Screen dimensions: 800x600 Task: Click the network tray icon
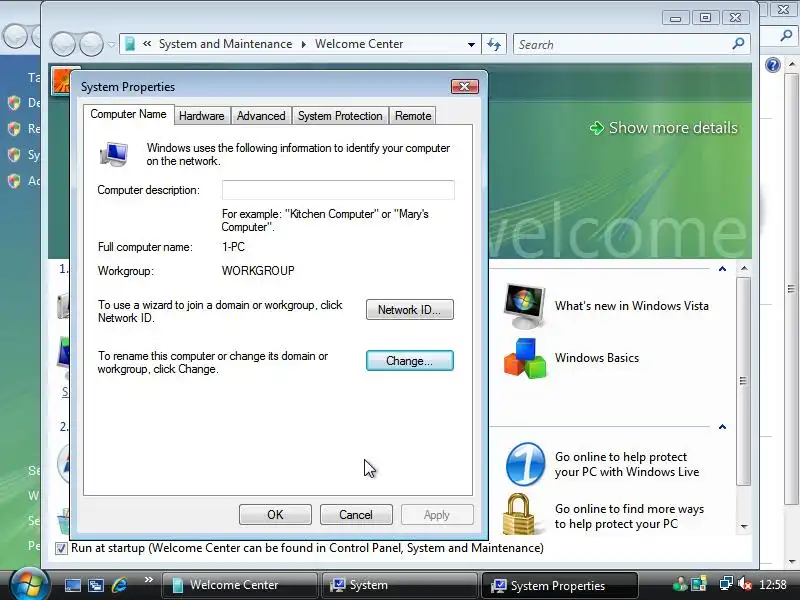pyautogui.click(x=726, y=584)
